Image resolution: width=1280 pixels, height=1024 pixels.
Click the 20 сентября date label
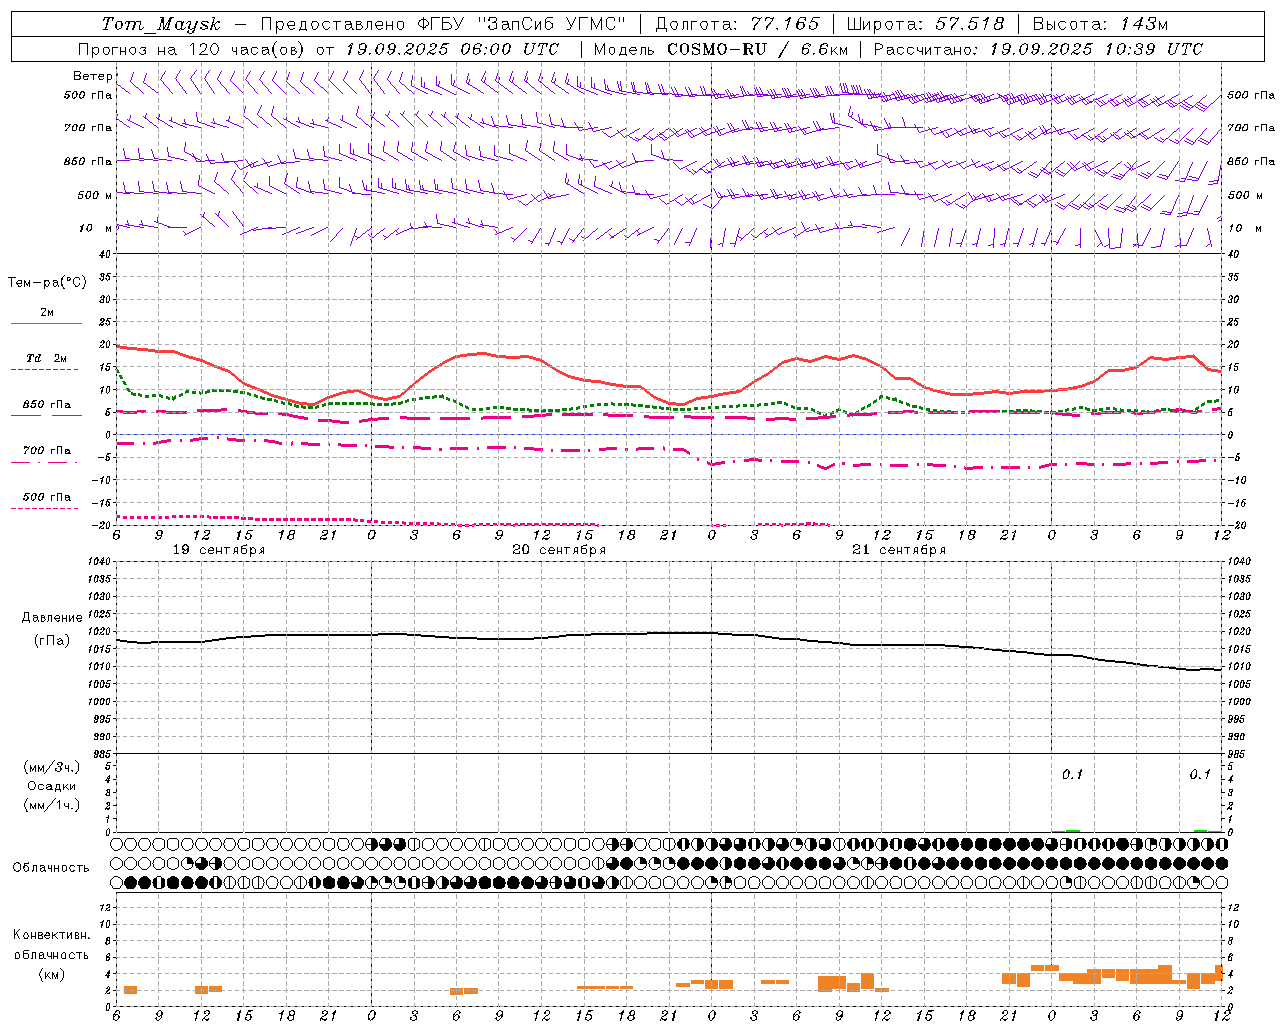(x=559, y=550)
